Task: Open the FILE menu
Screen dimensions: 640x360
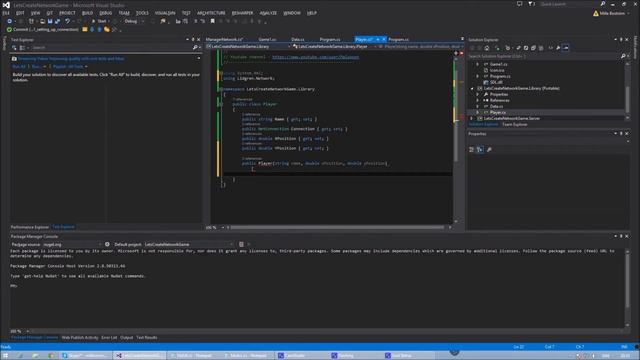Action: 6,13
